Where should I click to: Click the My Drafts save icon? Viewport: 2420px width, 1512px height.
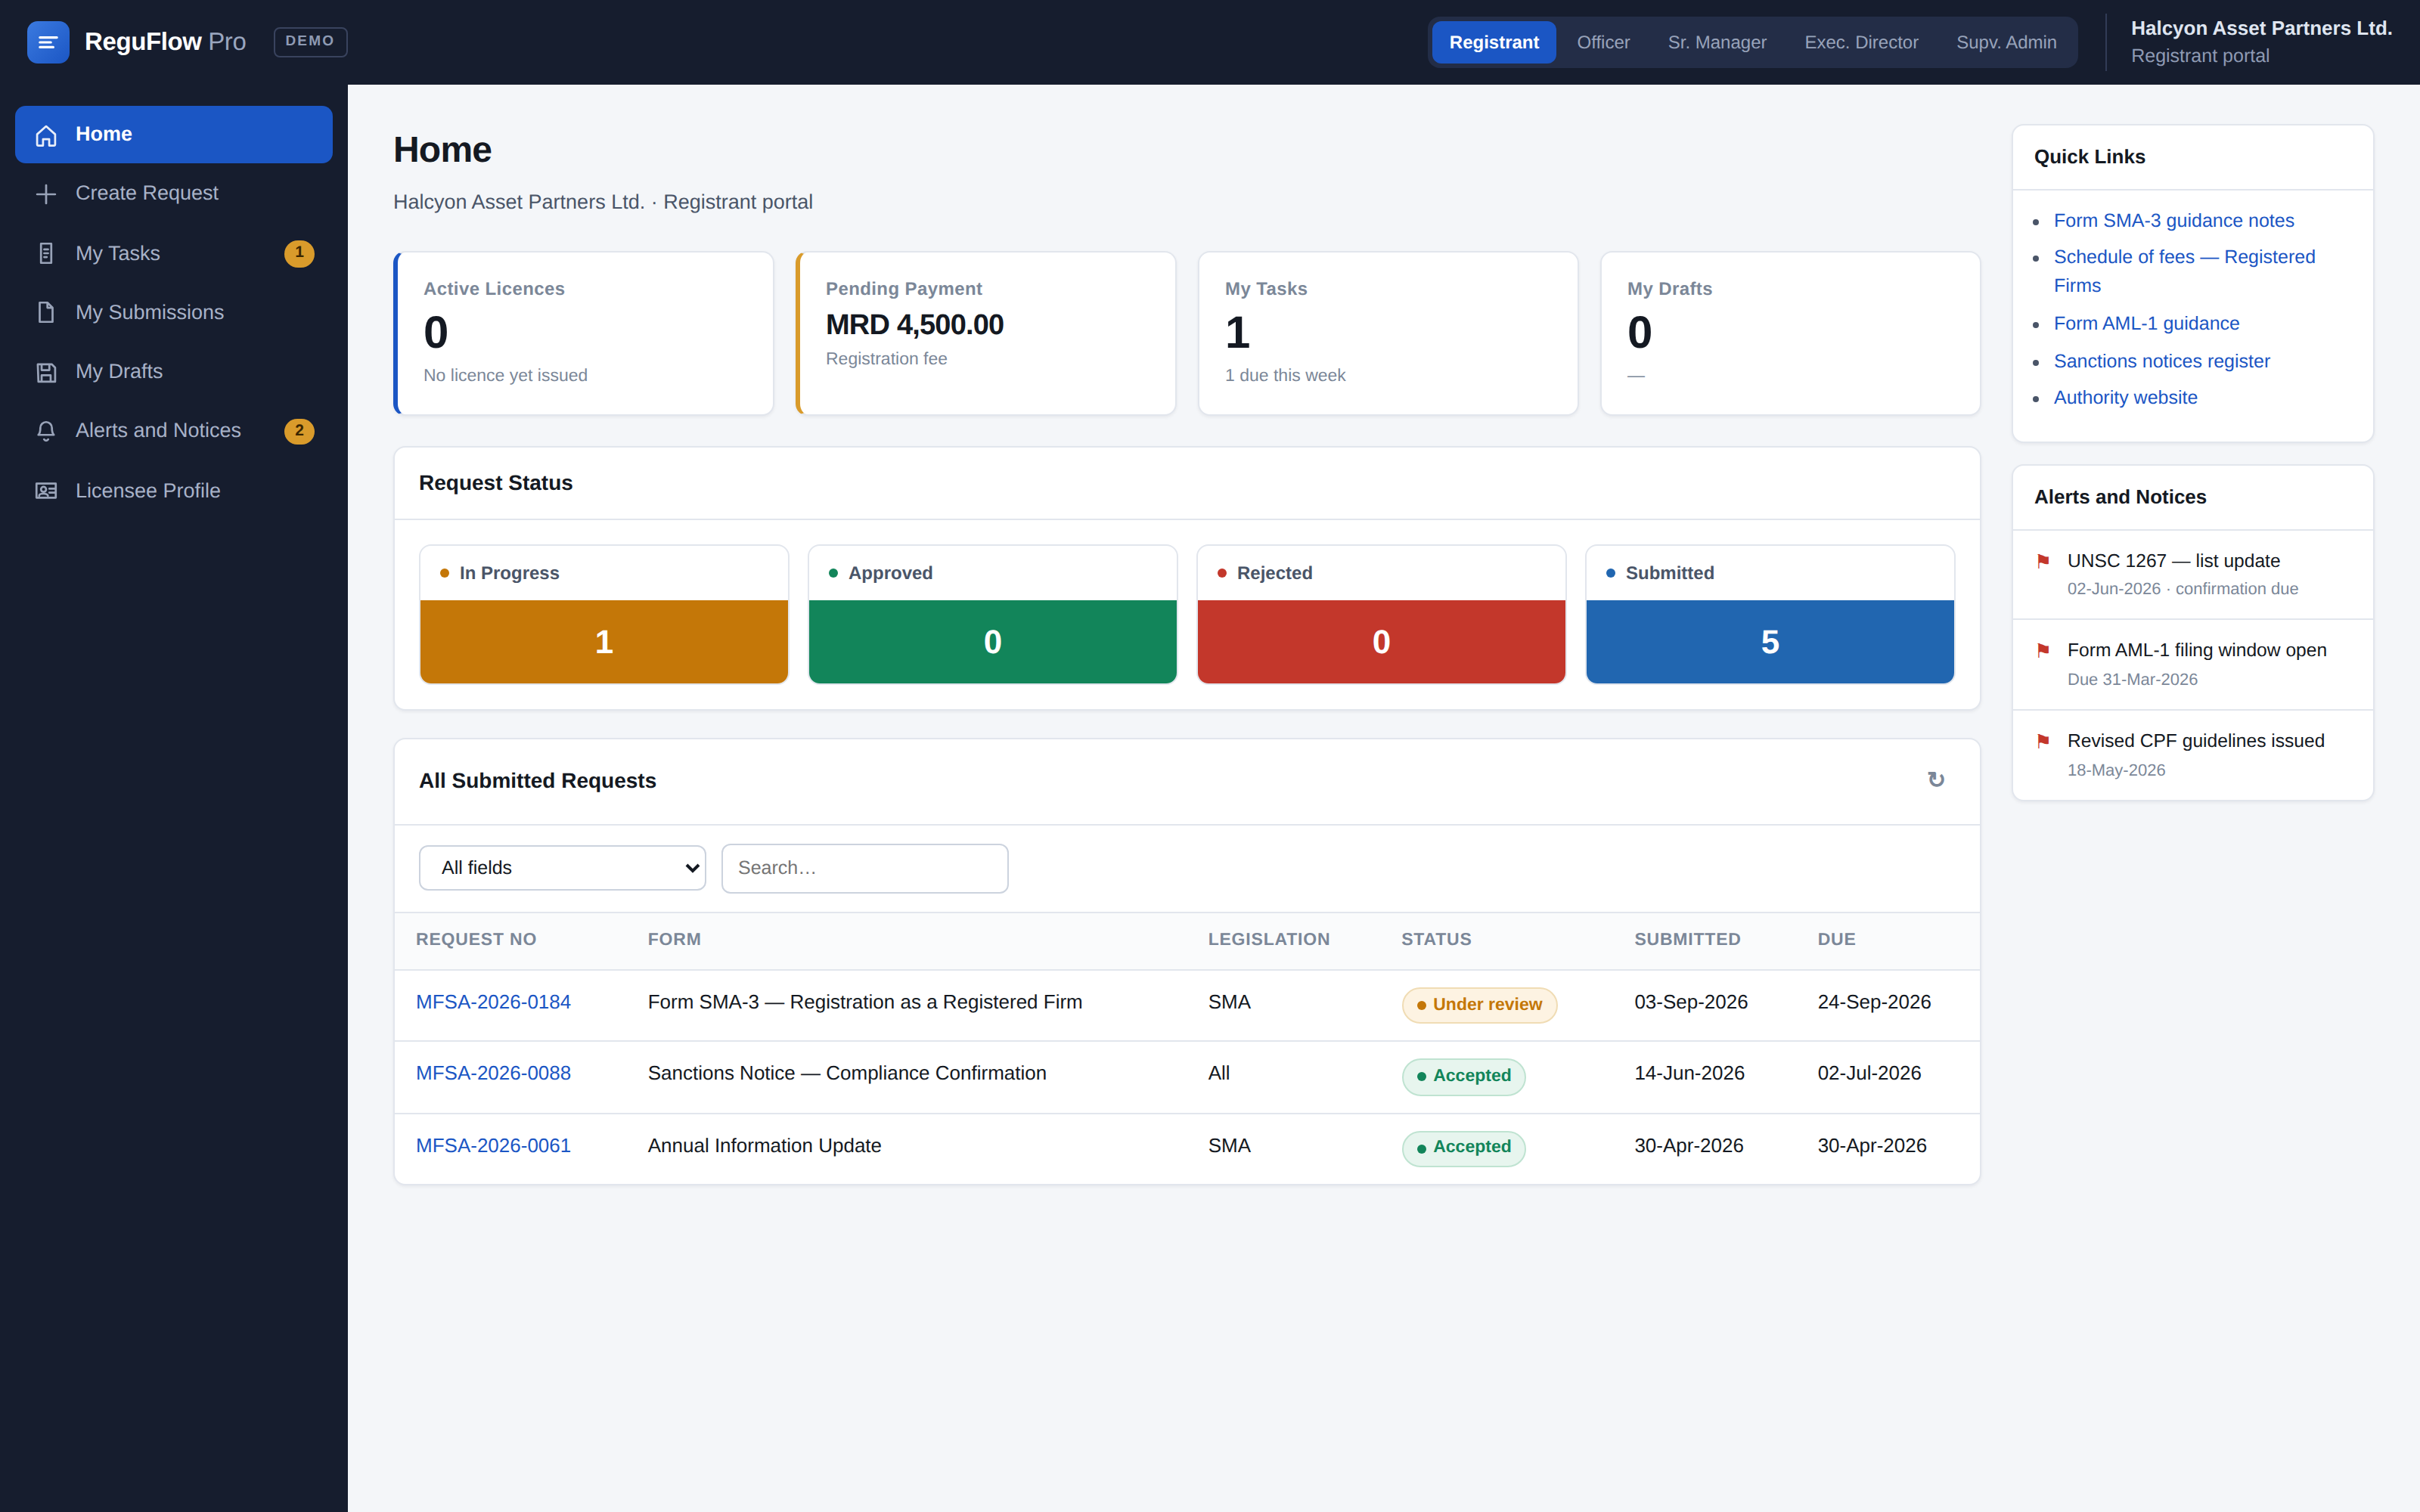[x=46, y=372]
